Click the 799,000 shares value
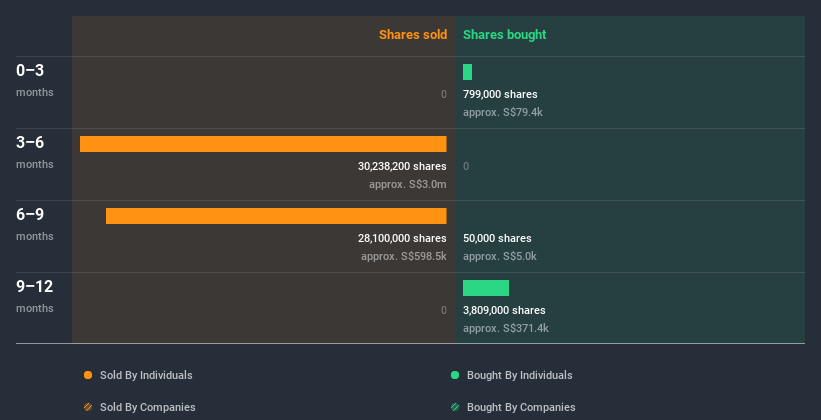The width and height of the screenshot is (821, 420). [x=500, y=94]
